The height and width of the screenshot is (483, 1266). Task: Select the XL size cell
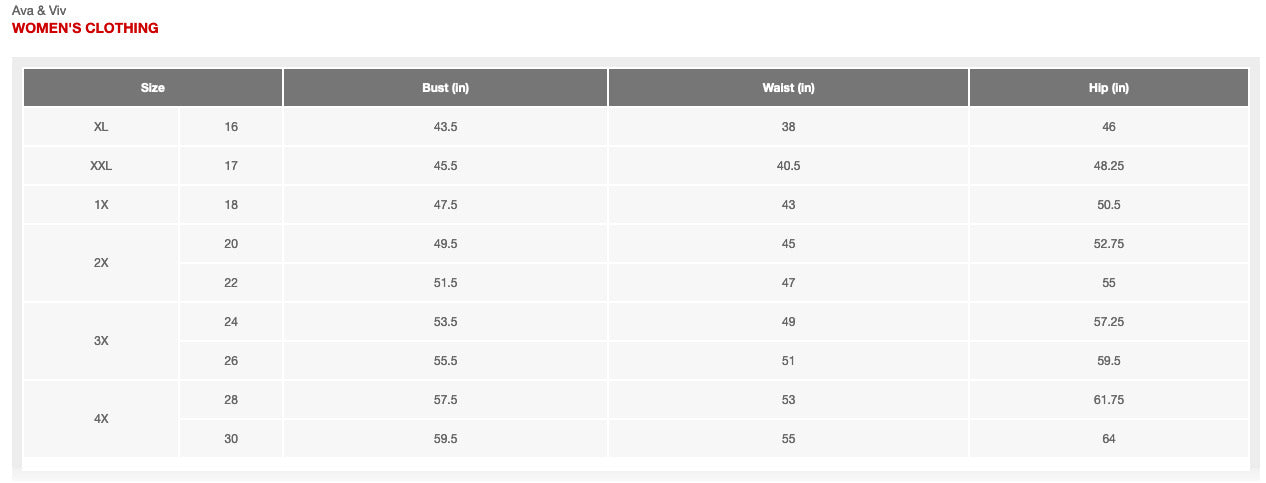point(101,127)
